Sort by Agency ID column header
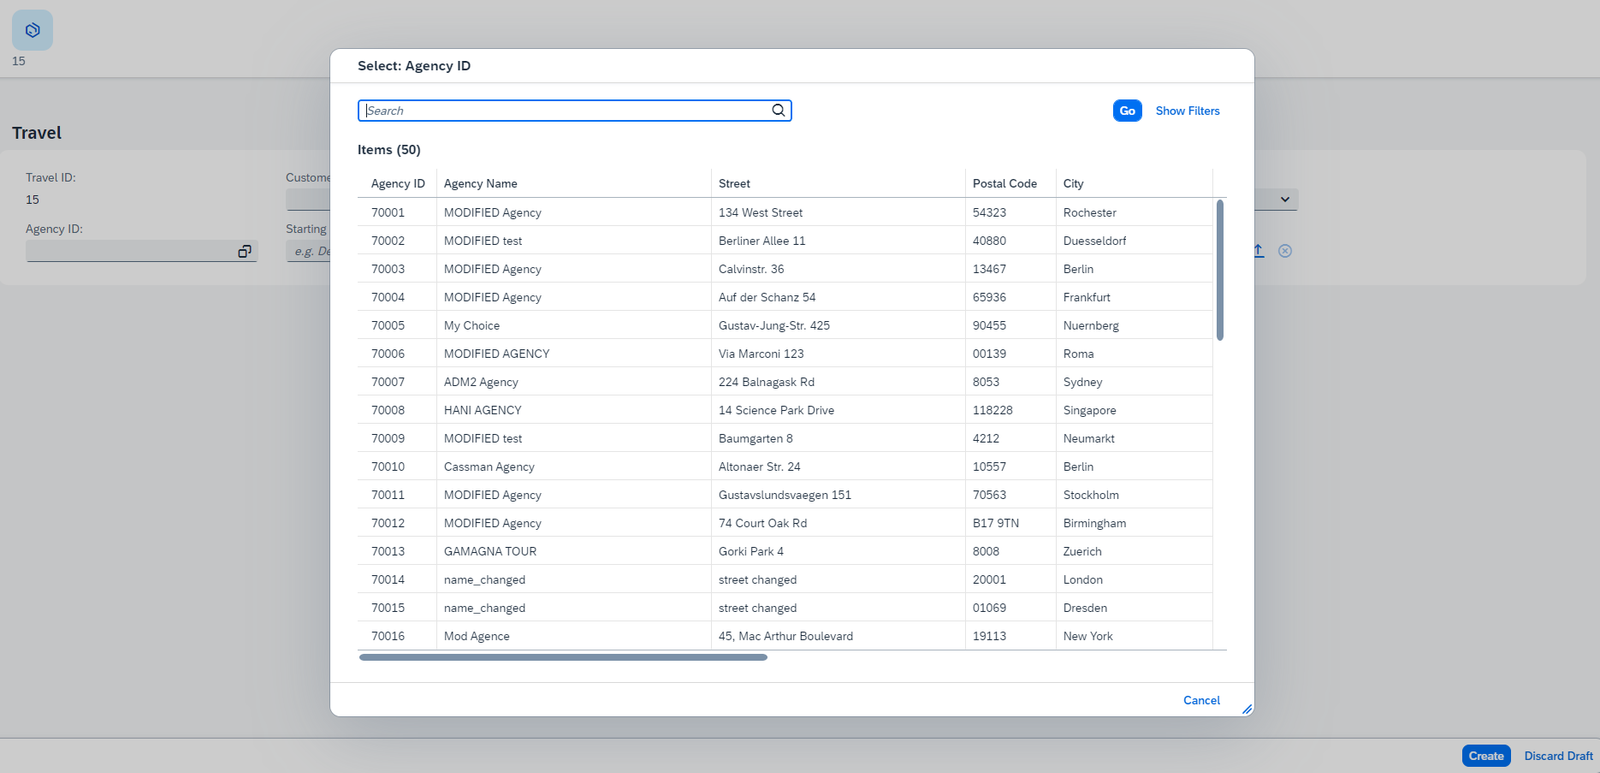The height and width of the screenshot is (773, 1600). pyautogui.click(x=398, y=184)
